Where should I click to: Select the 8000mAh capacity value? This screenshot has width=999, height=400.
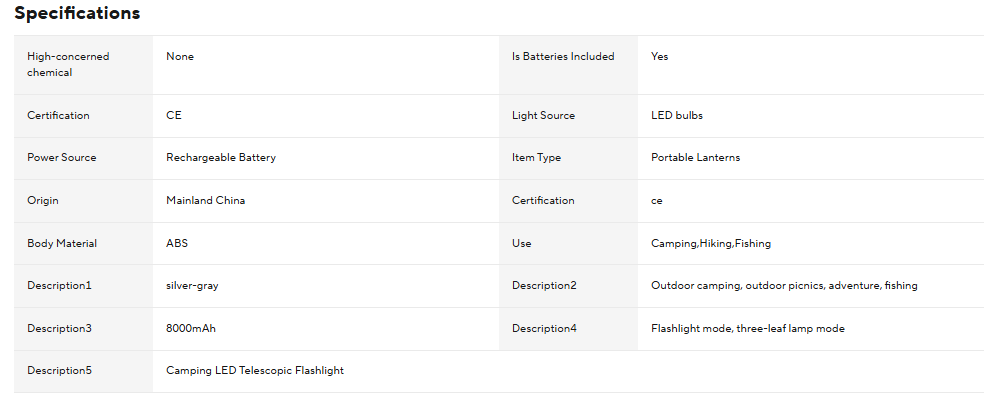coord(191,329)
